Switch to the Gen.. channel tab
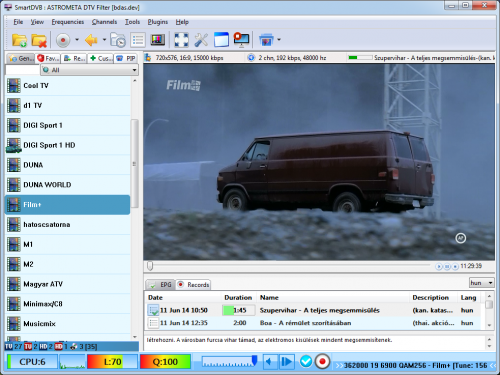This screenshot has height=375, width=500. pos(21,58)
